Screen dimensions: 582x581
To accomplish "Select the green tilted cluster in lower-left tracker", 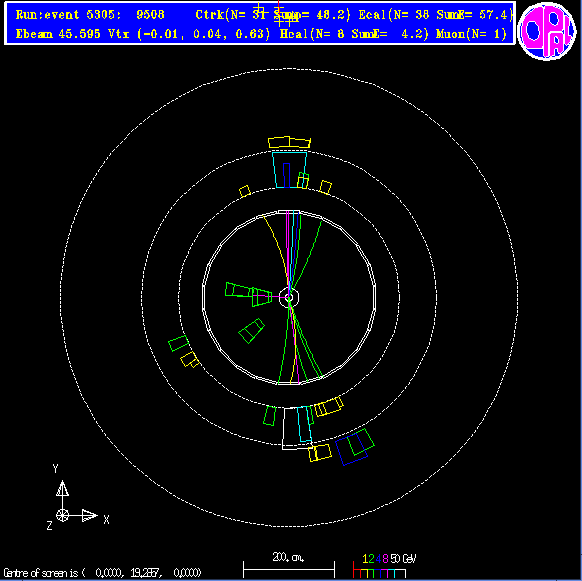I will tap(252, 330).
